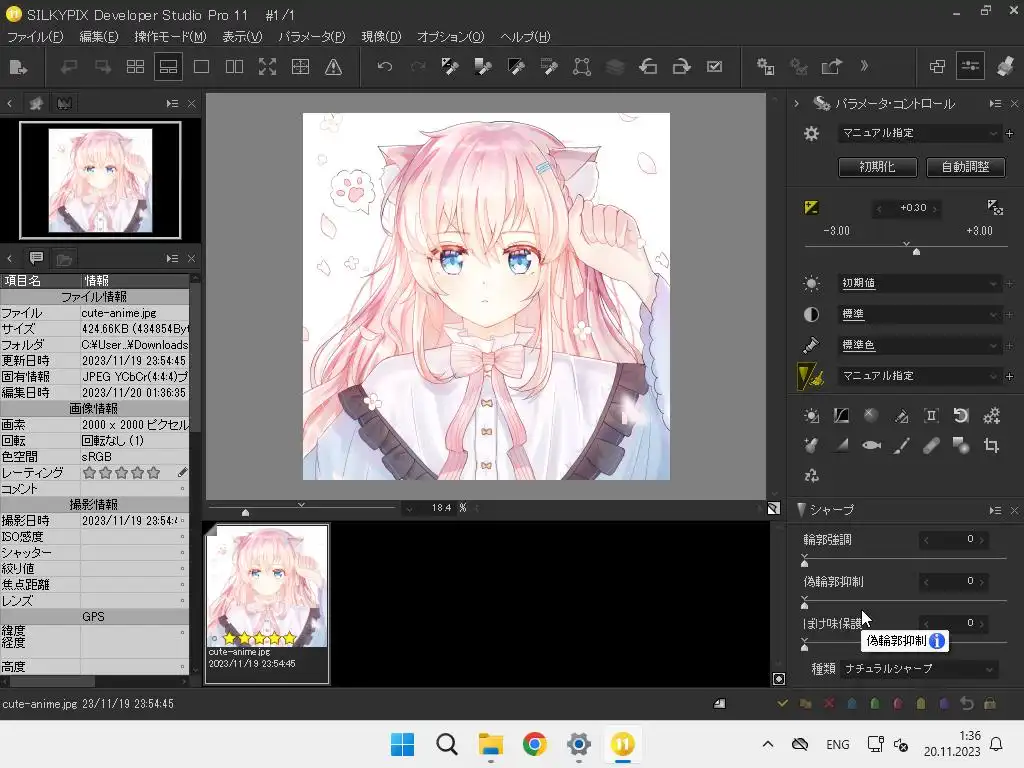Open the sharpness dropdown マニュアル指定
Image resolution: width=1024 pixels, height=768 pixels.
pos(919,376)
